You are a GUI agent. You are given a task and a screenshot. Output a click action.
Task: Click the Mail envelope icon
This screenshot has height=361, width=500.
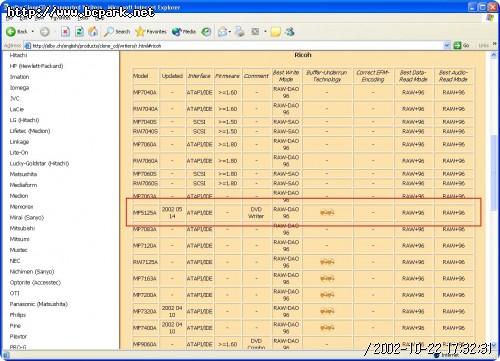click(222, 32)
